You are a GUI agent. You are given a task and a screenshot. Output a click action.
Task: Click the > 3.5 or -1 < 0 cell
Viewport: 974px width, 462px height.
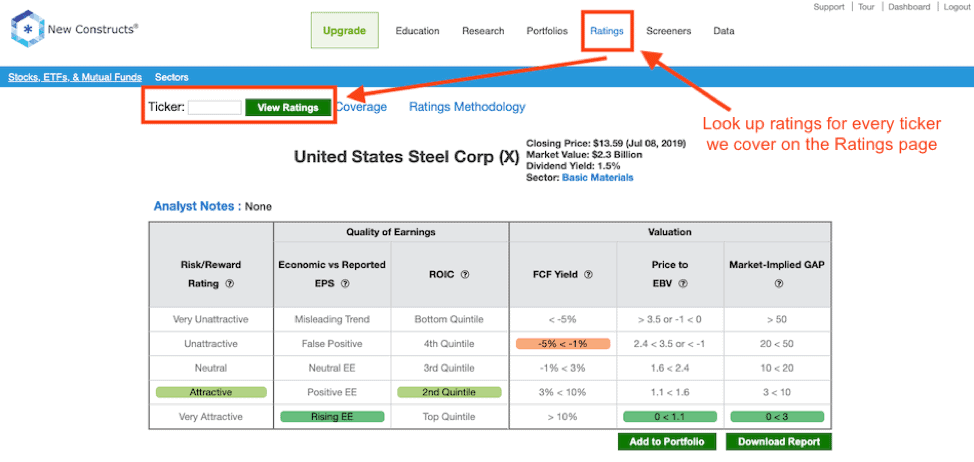670,319
